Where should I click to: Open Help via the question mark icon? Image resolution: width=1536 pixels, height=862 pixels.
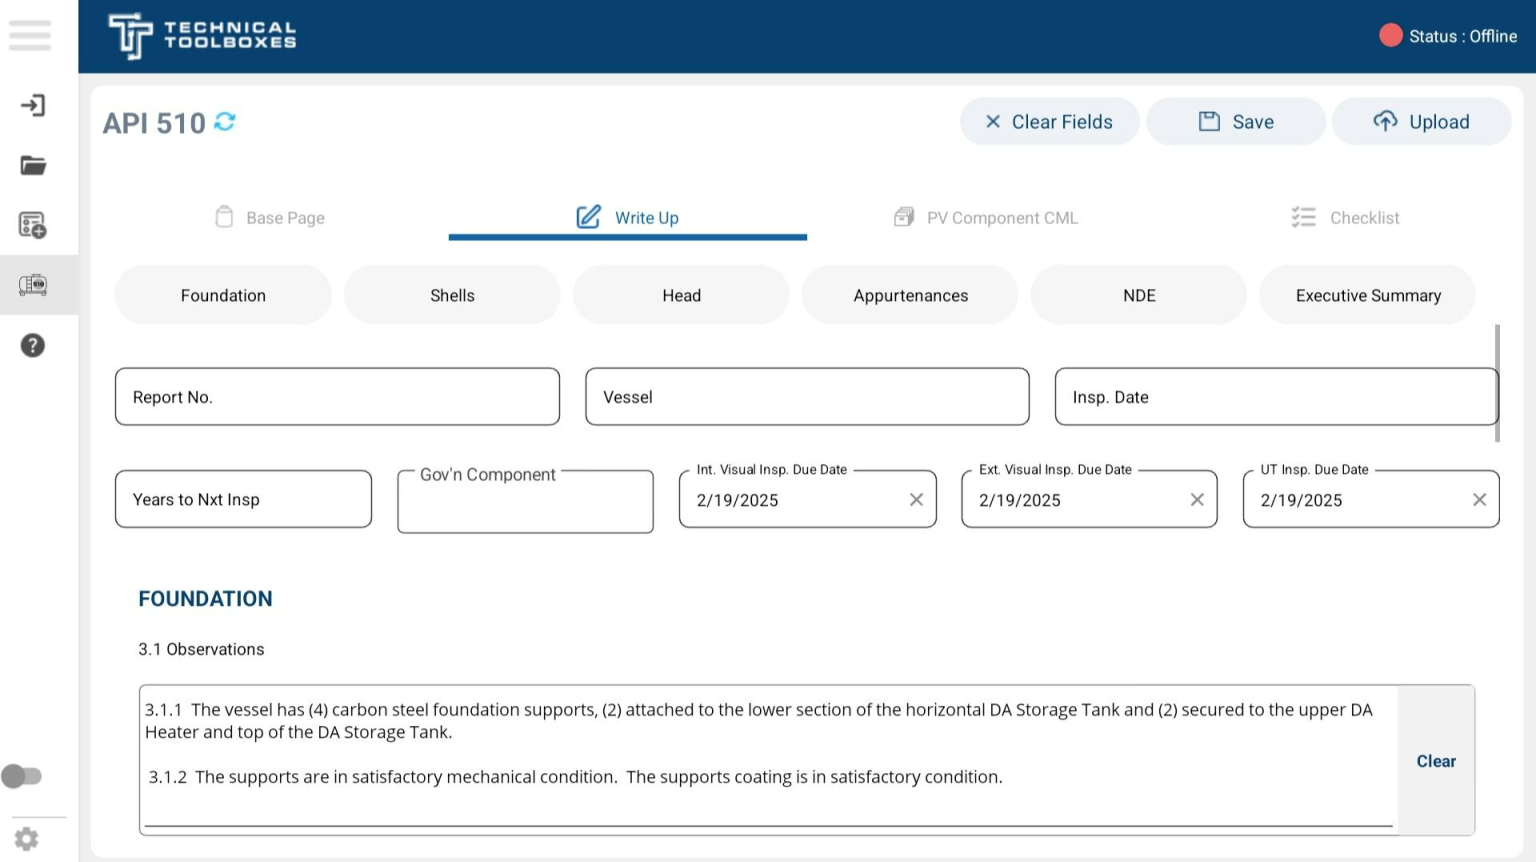click(33, 345)
